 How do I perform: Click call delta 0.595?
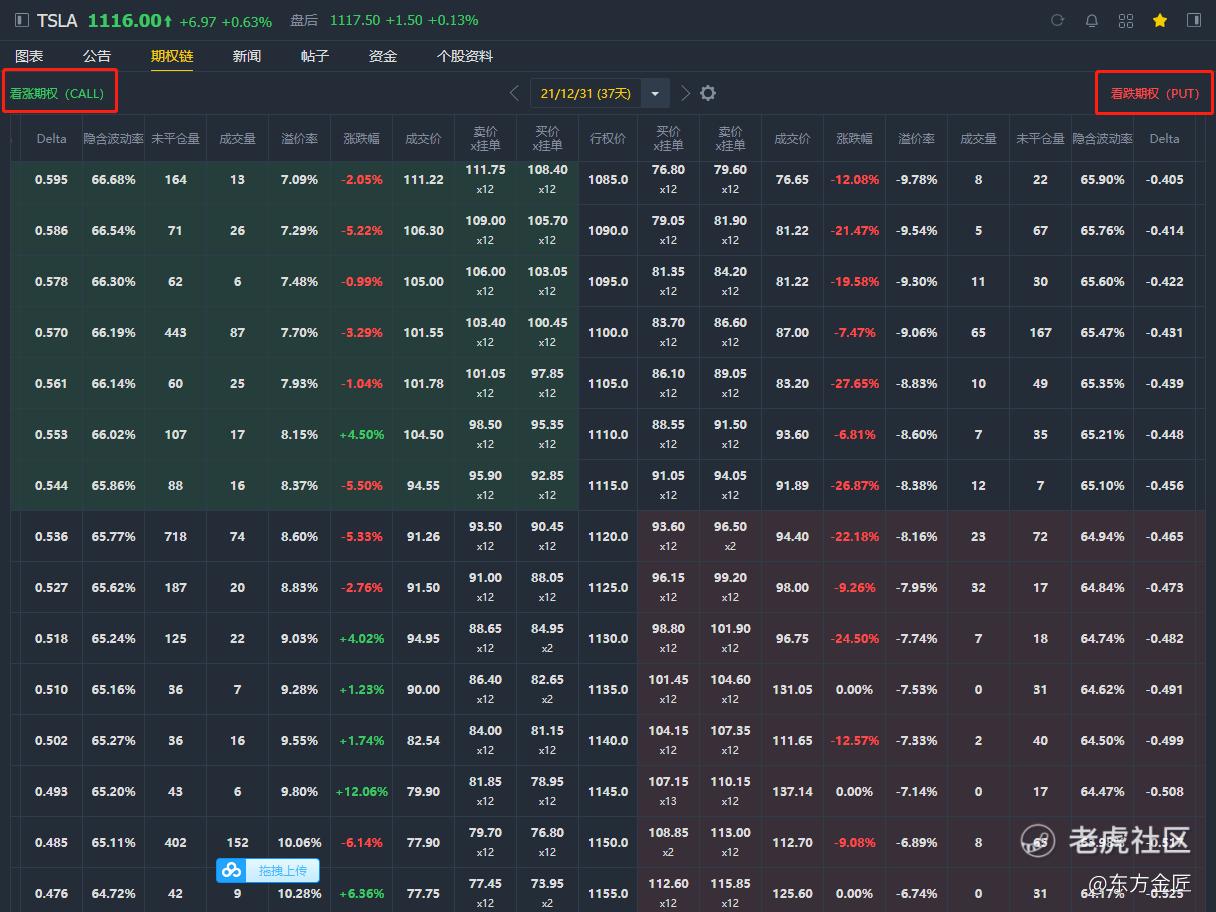[x=51, y=180]
